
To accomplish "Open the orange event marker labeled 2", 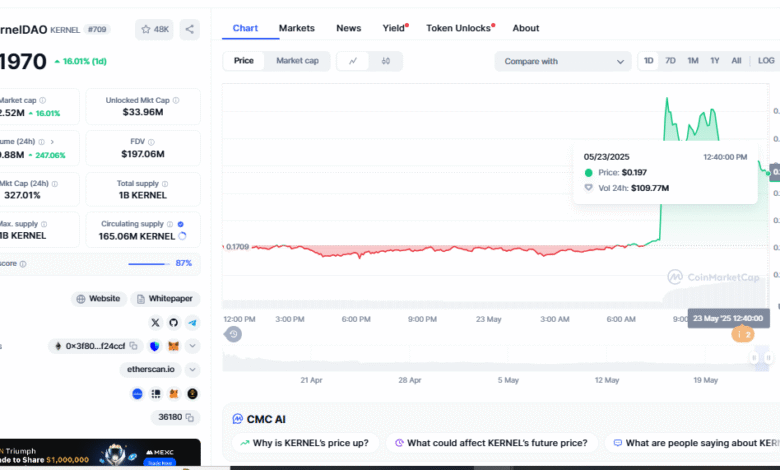I will pos(742,334).
